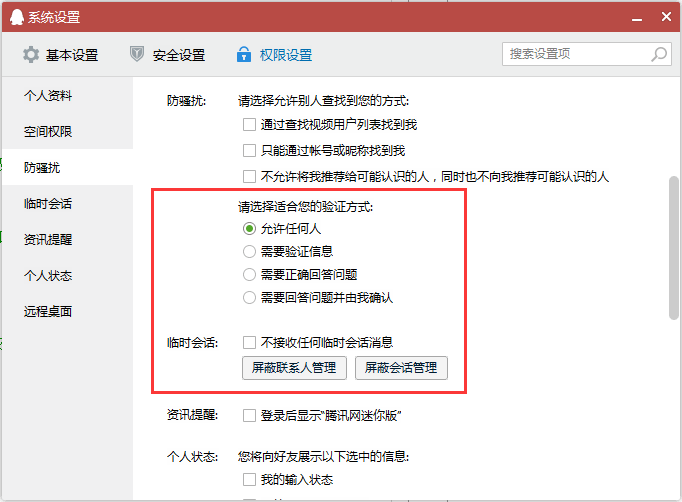682x502 pixels.
Task: Go to 空间权限 in the sidebar
Action: point(67,131)
